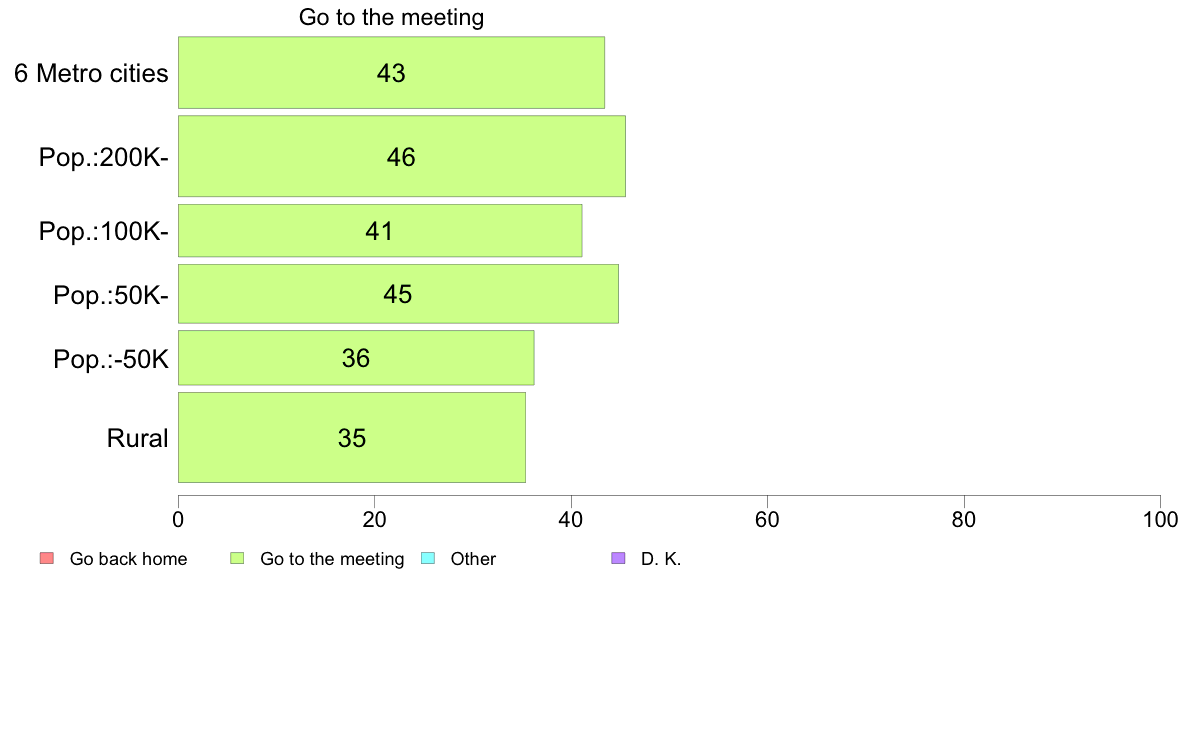1188x736 pixels.
Task: Click the cyan Other legend swatch
Action: click(x=428, y=559)
